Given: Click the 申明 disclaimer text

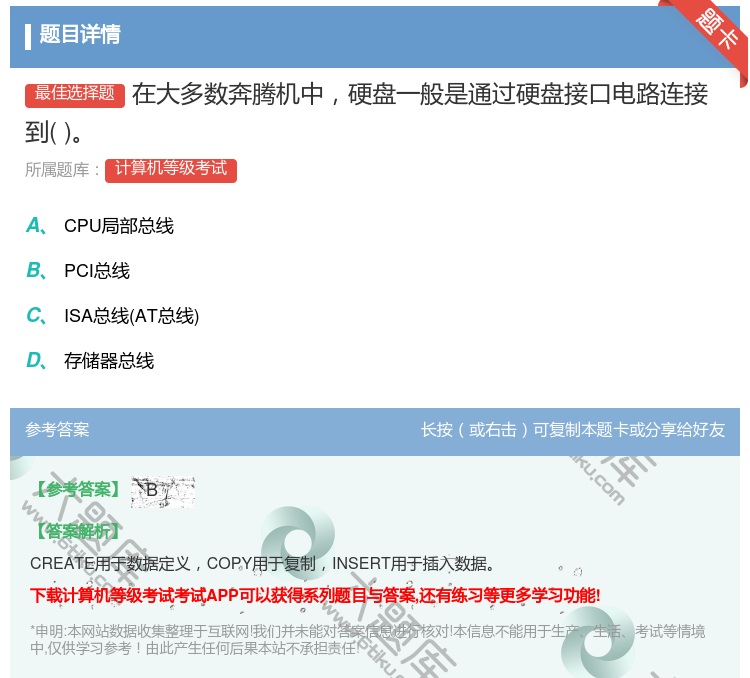Looking at the screenshot, I should [x=367, y=640].
